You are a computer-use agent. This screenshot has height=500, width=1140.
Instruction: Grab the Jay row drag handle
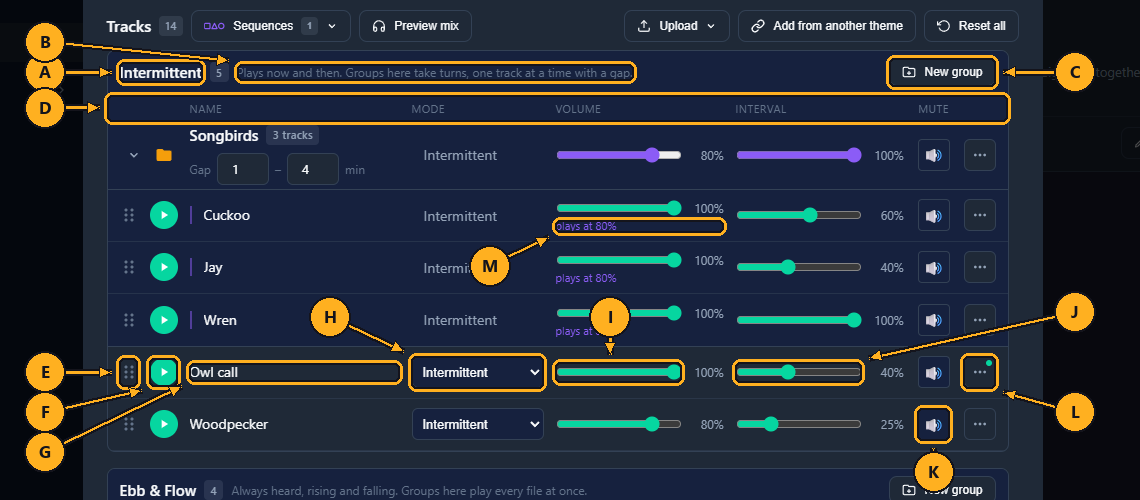point(129,267)
